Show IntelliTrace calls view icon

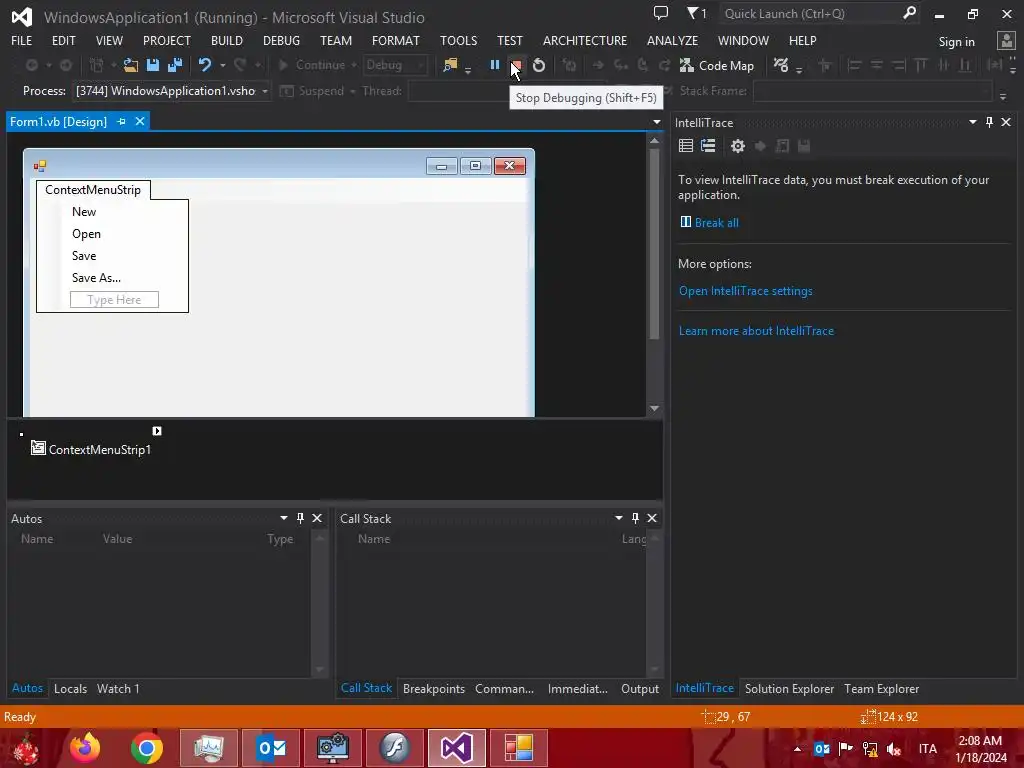click(x=708, y=146)
